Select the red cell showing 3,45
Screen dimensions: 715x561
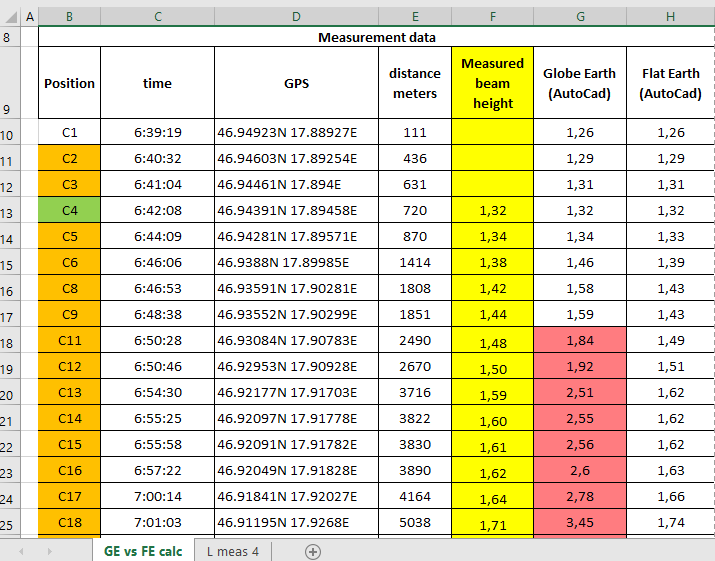[580, 522]
